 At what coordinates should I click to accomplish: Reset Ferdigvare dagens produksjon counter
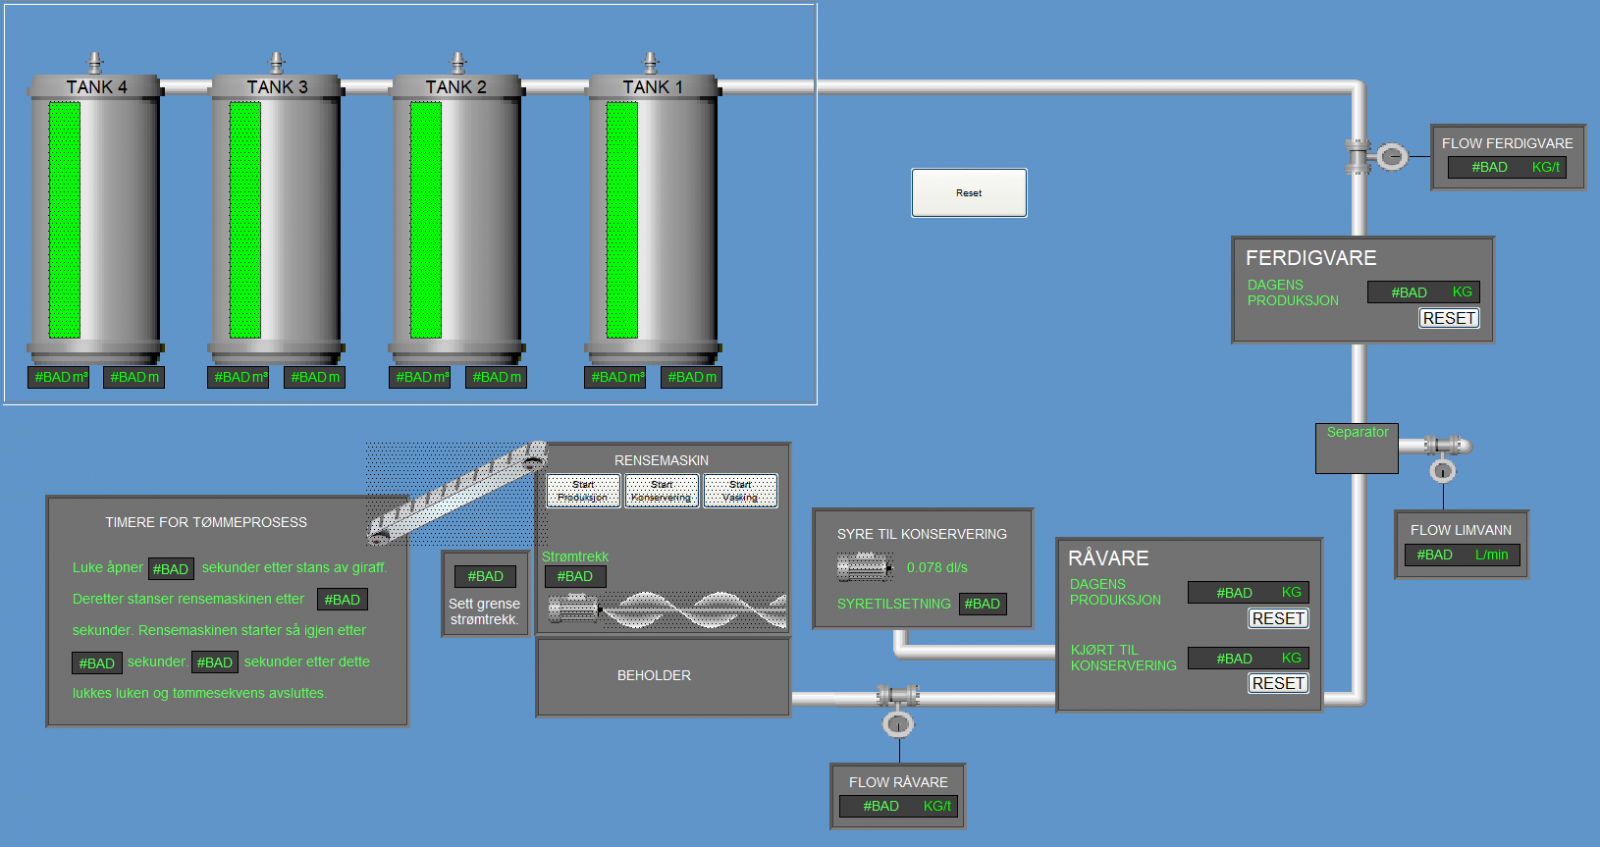coord(1448,318)
